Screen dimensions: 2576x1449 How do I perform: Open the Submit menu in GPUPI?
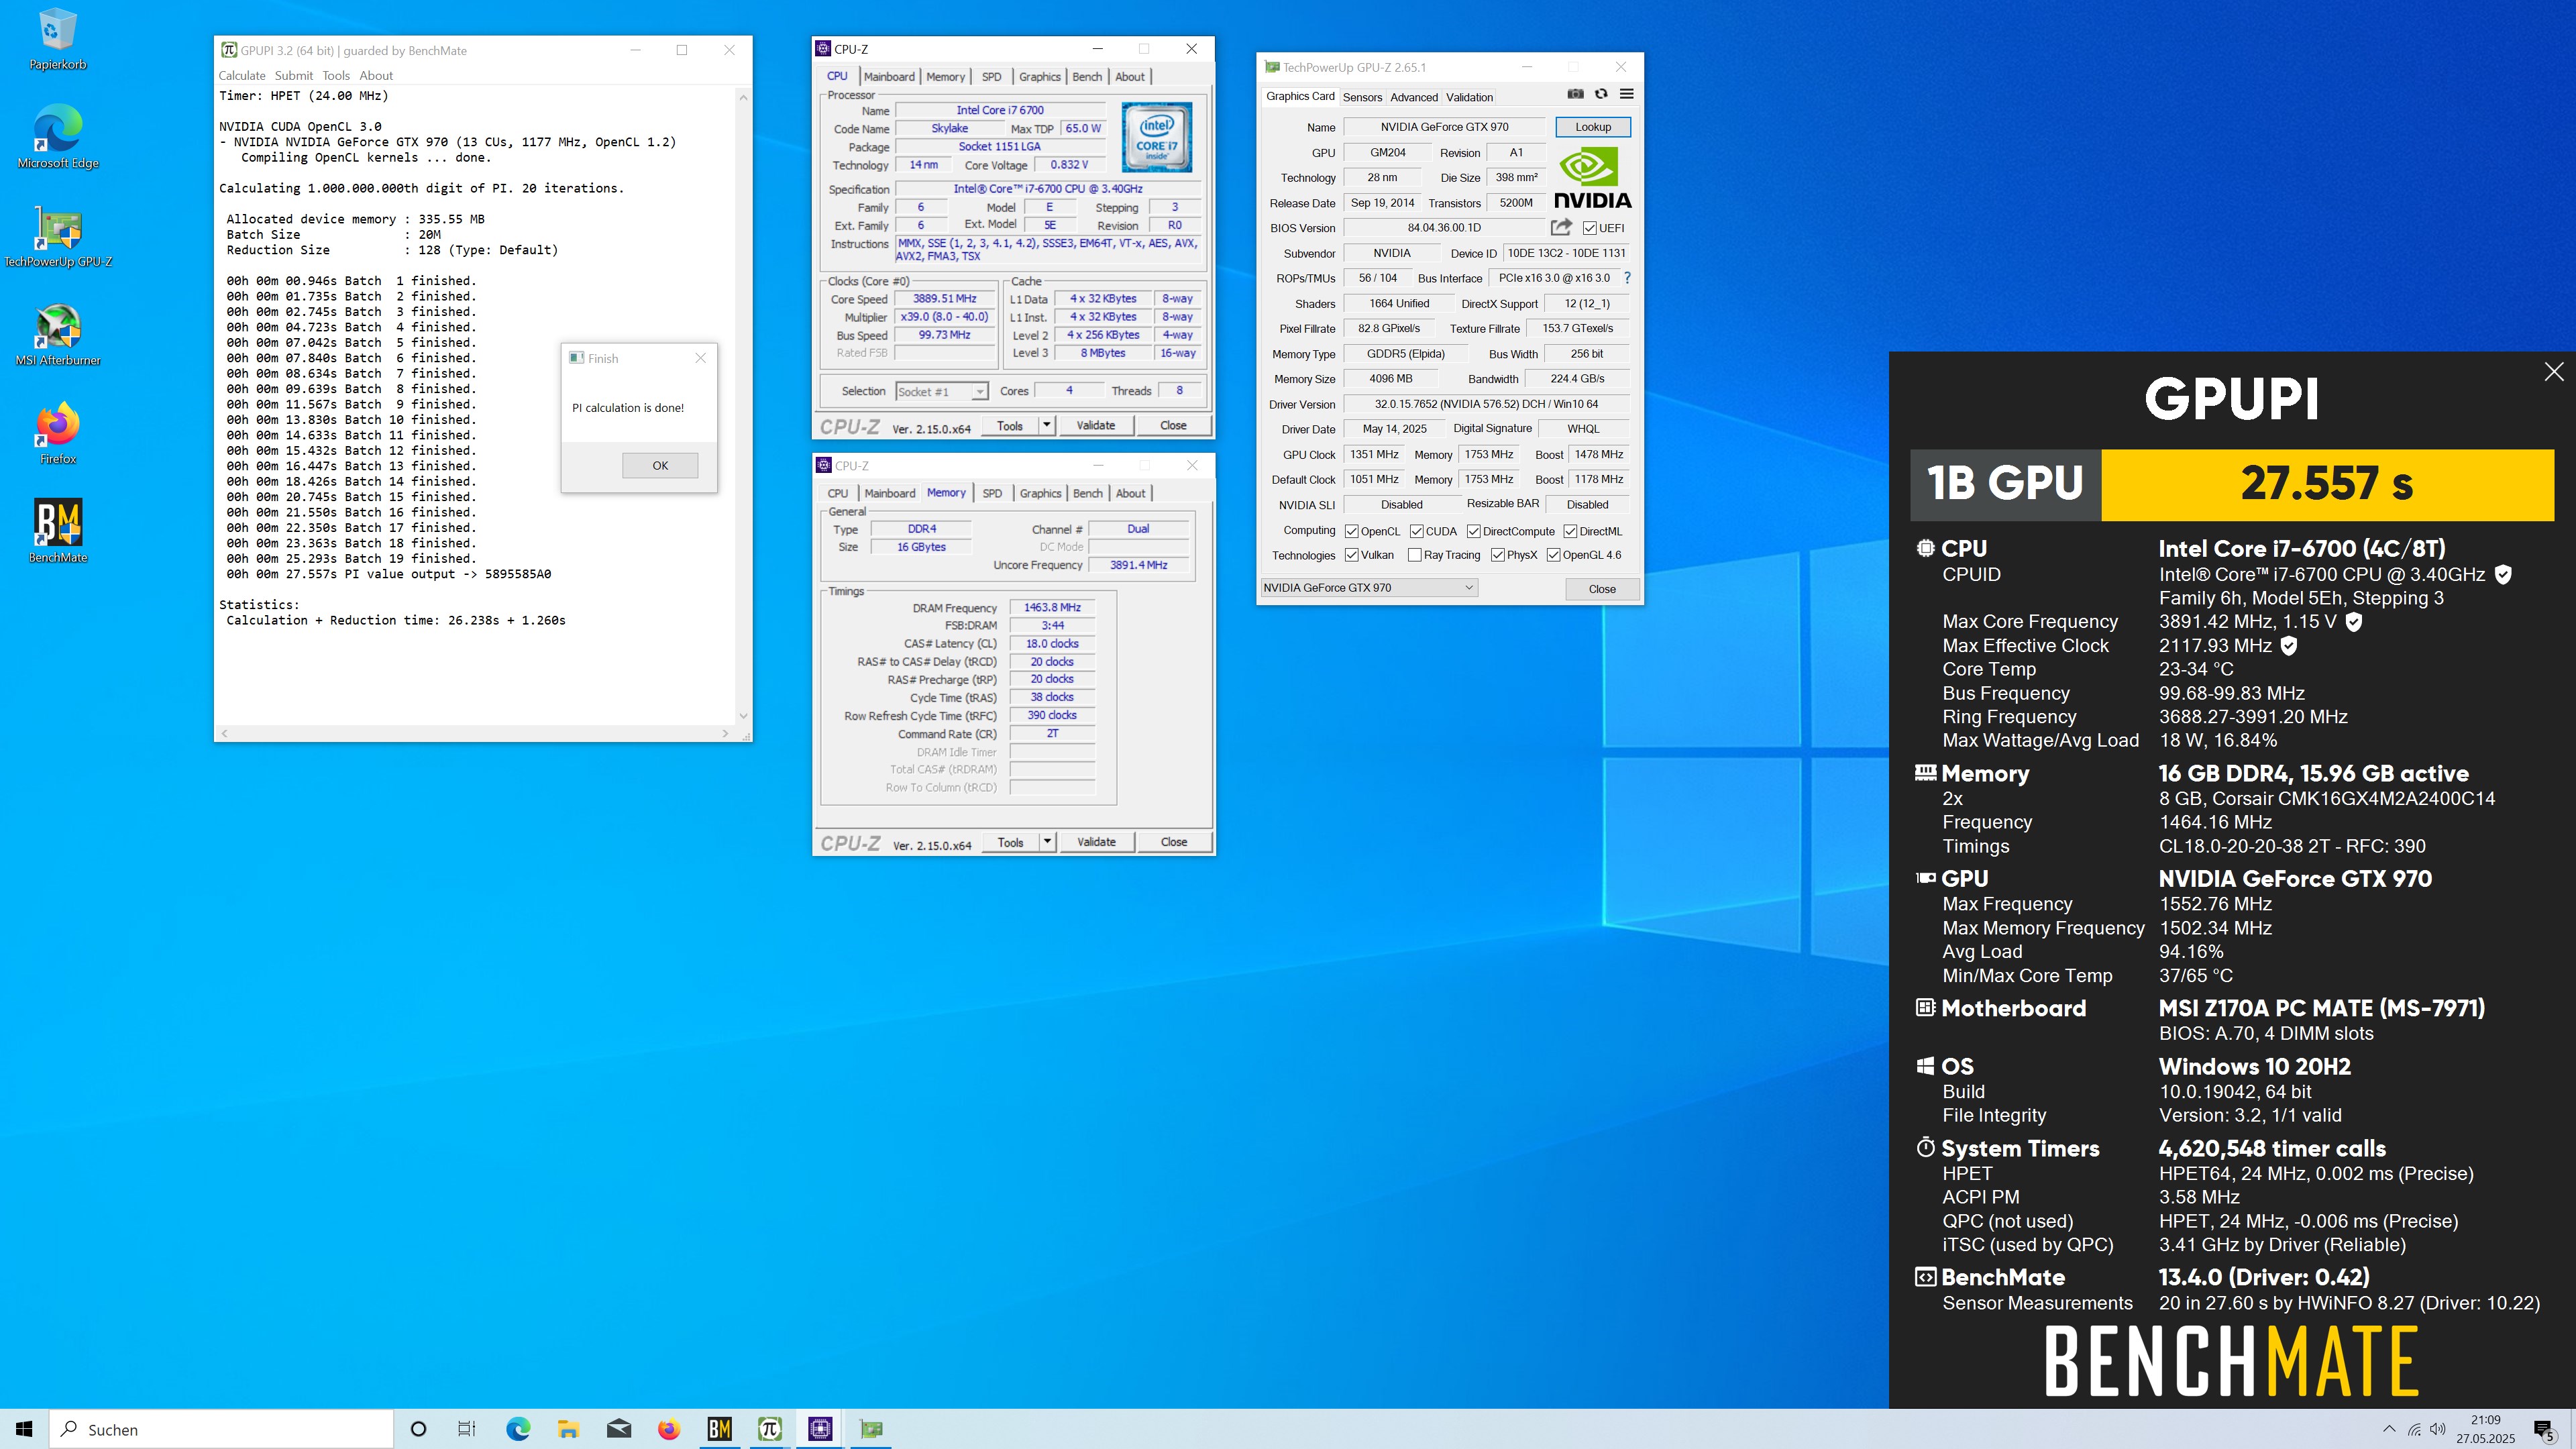click(x=294, y=75)
